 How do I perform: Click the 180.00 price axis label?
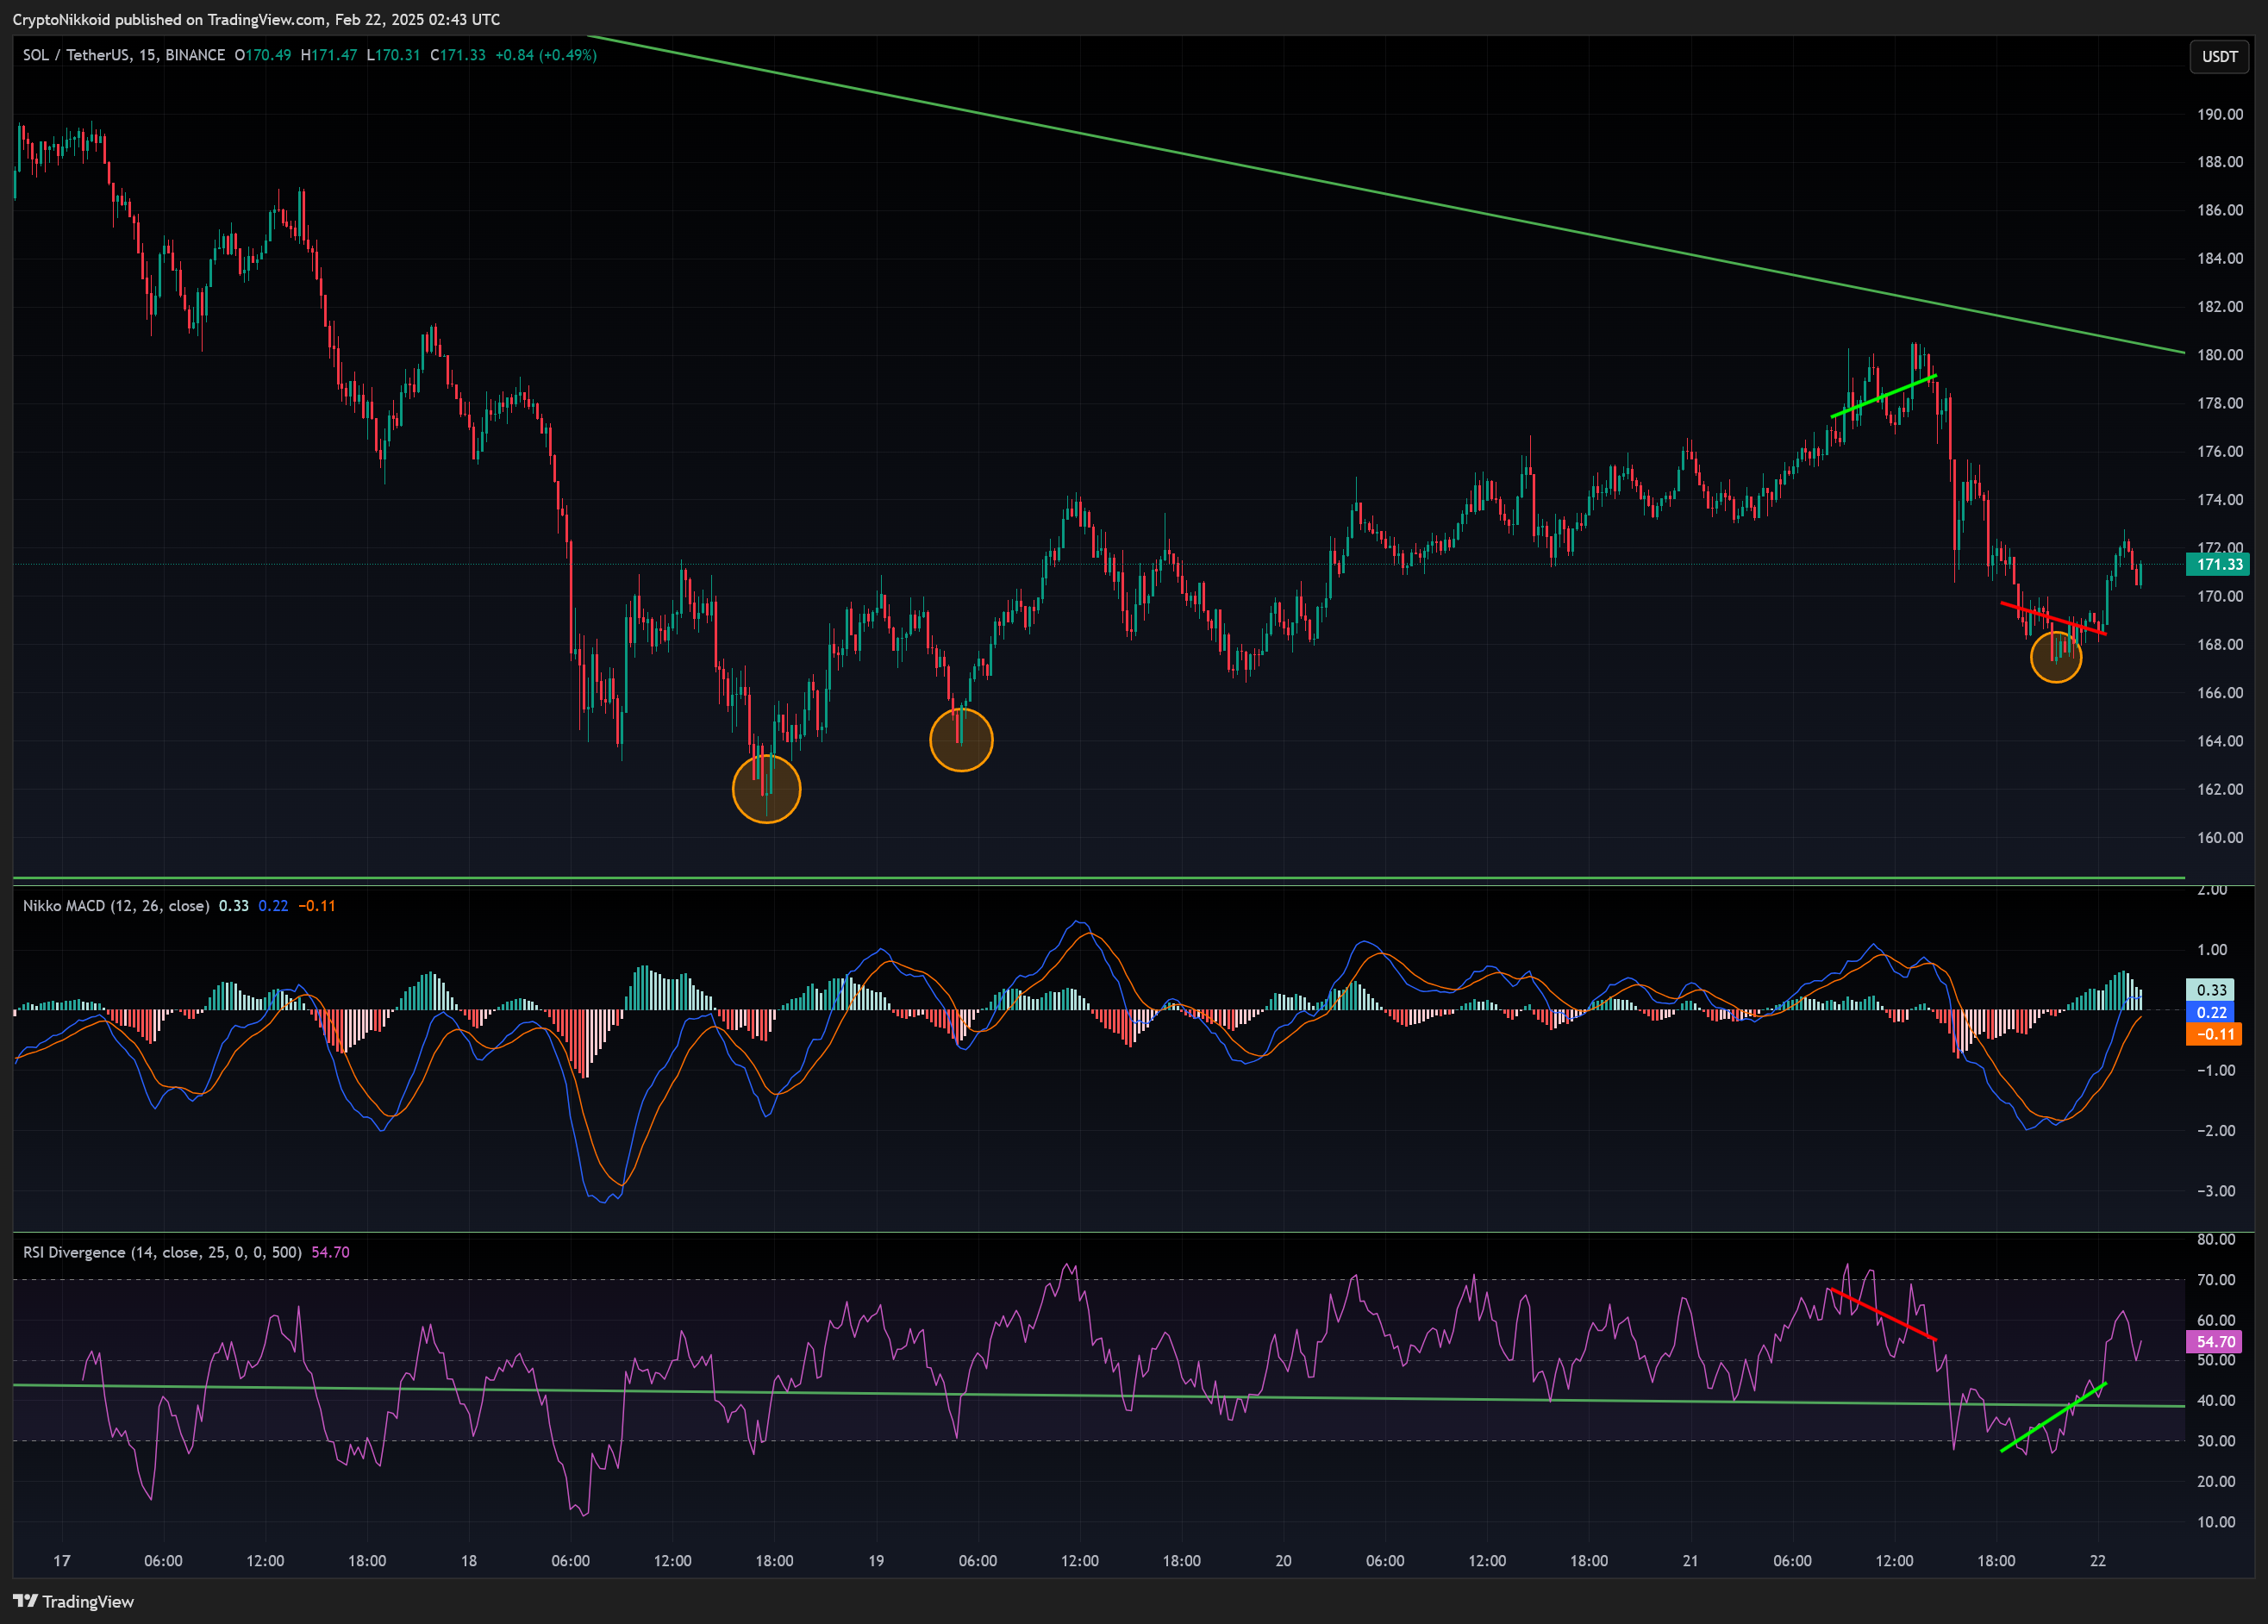coord(2219,355)
